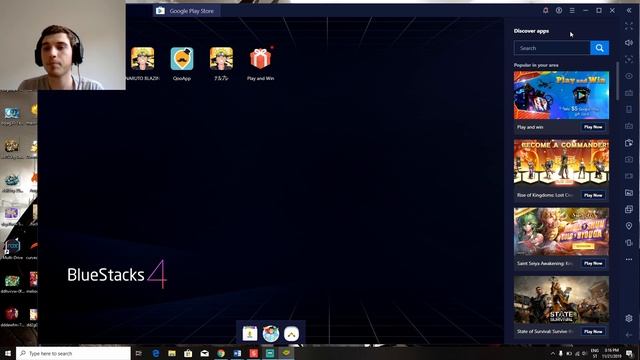The height and width of the screenshot is (360, 640).
Task: Open the Japanese-titled Naruto app icon
Action: (x=221, y=59)
